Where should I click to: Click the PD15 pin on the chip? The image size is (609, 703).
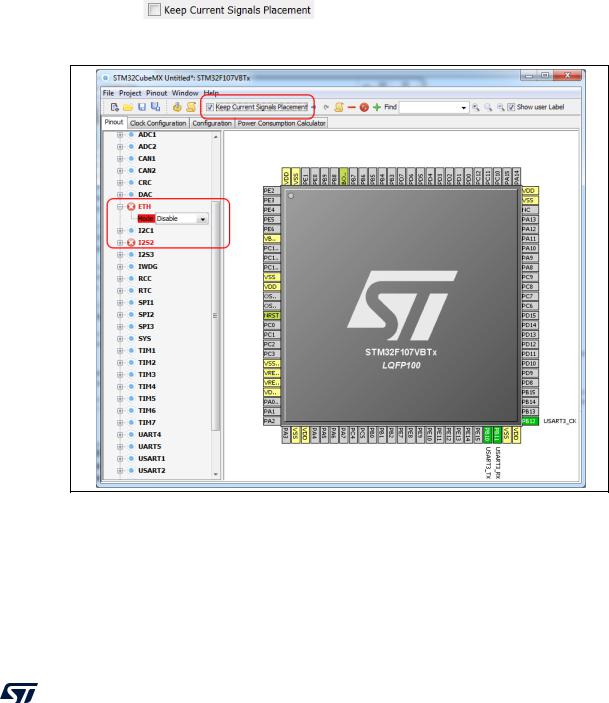point(529,315)
